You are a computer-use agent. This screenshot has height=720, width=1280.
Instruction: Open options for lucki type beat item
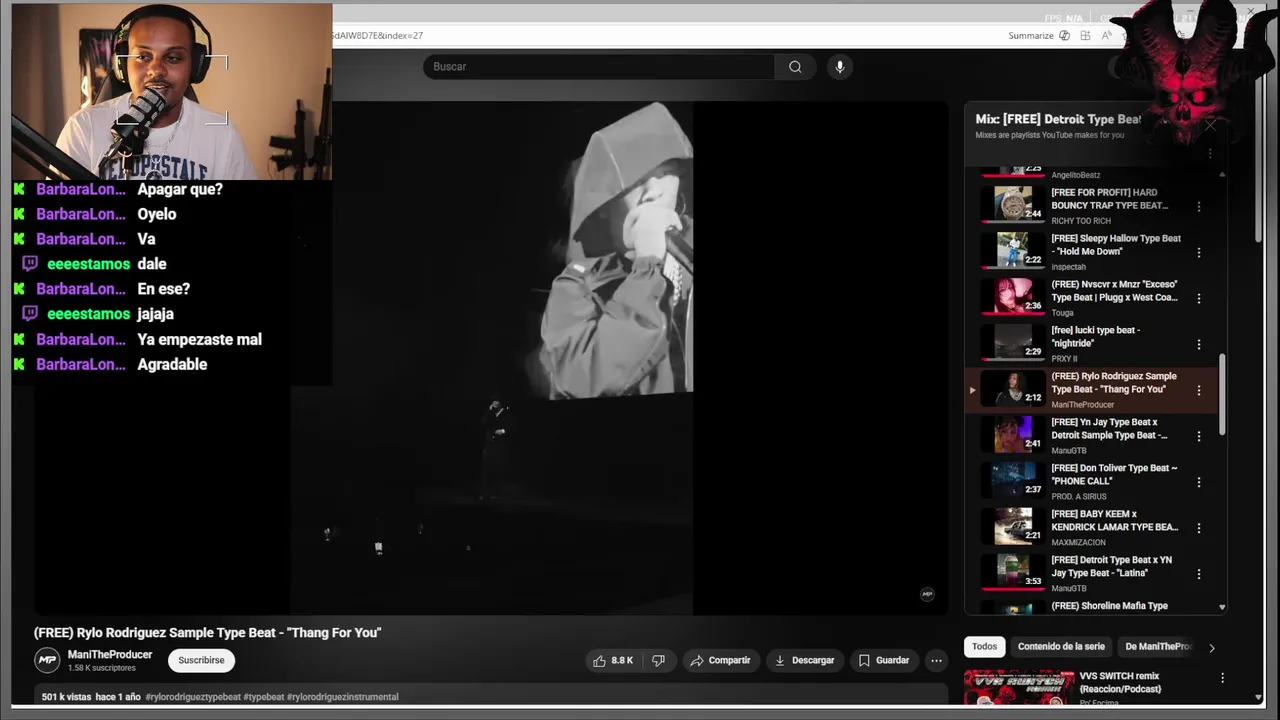click(1199, 345)
